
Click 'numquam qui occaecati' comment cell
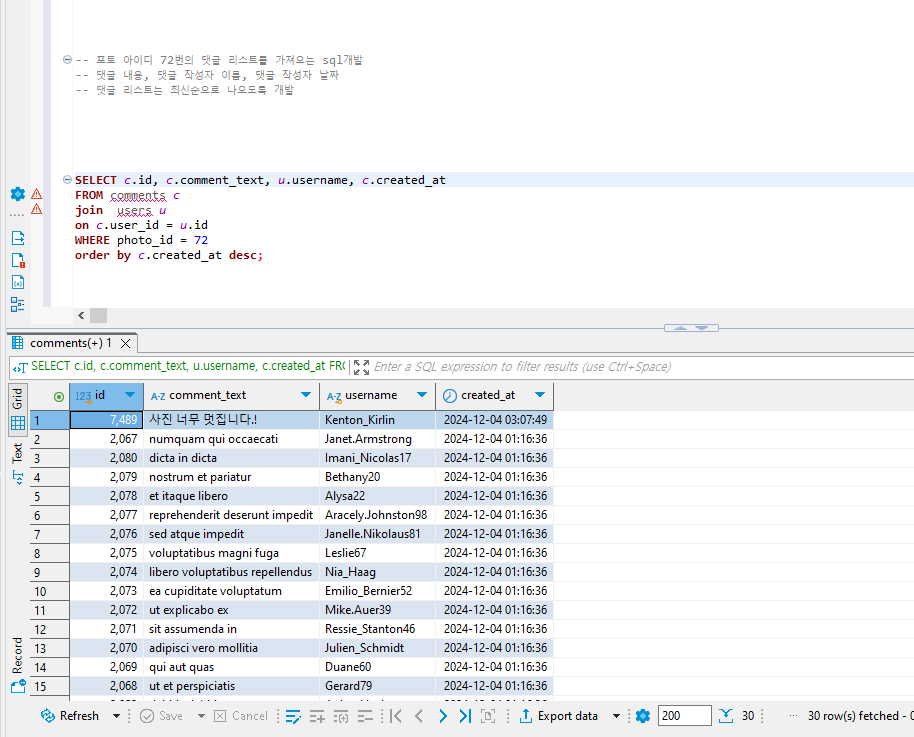click(231, 439)
